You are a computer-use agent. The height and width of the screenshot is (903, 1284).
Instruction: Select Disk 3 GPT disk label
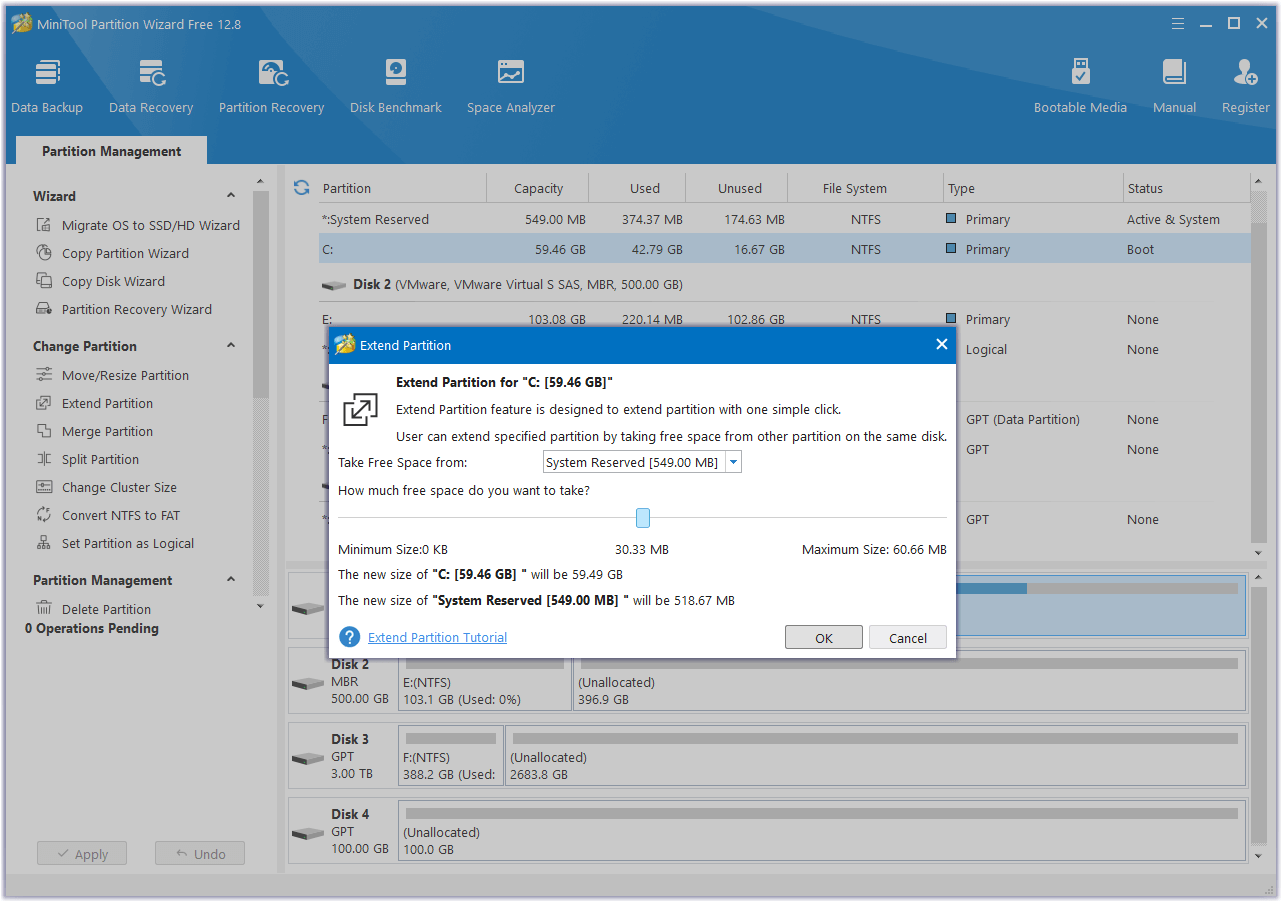[344, 756]
